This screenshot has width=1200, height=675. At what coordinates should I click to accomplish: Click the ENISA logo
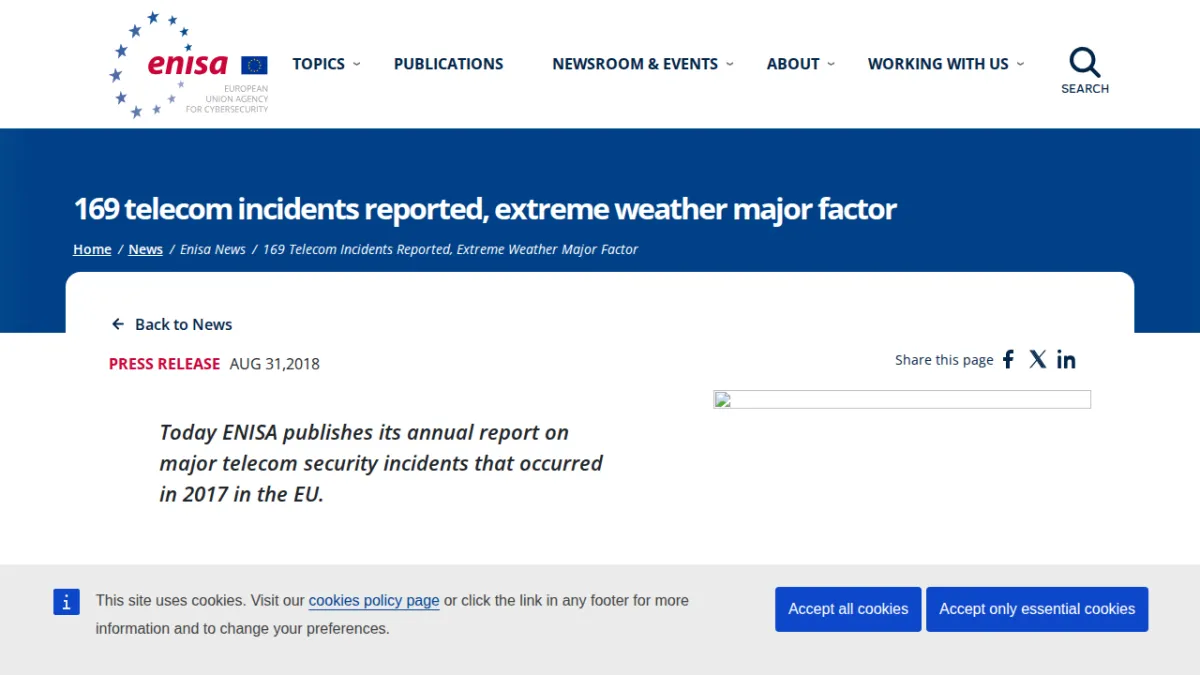pos(188,65)
